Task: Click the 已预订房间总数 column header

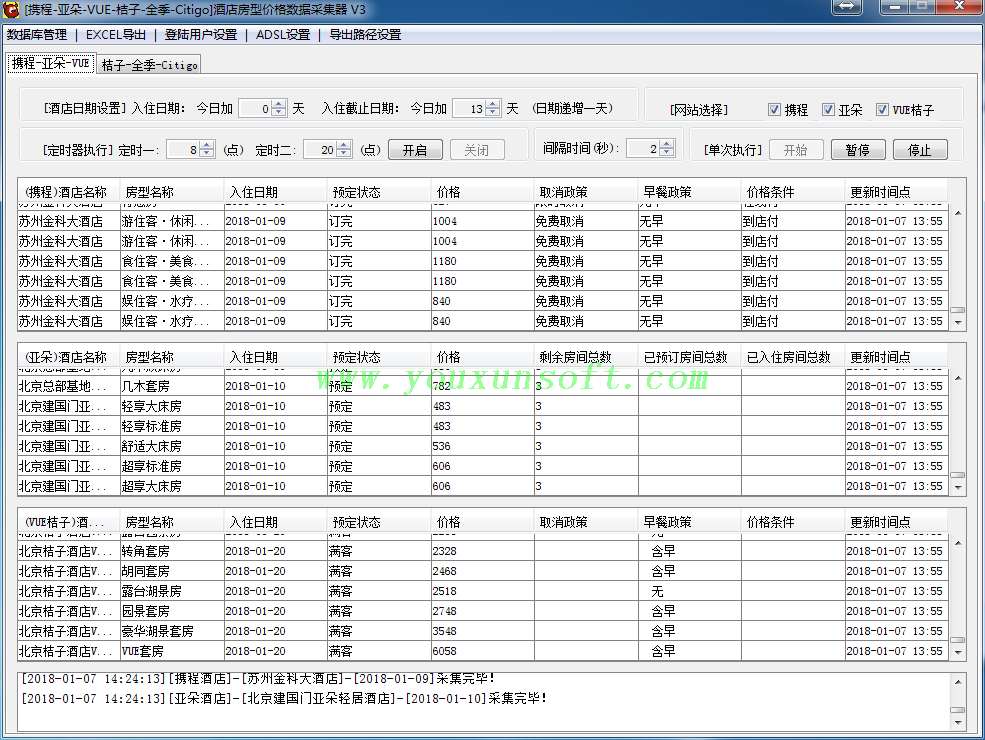Action: (x=689, y=357)
